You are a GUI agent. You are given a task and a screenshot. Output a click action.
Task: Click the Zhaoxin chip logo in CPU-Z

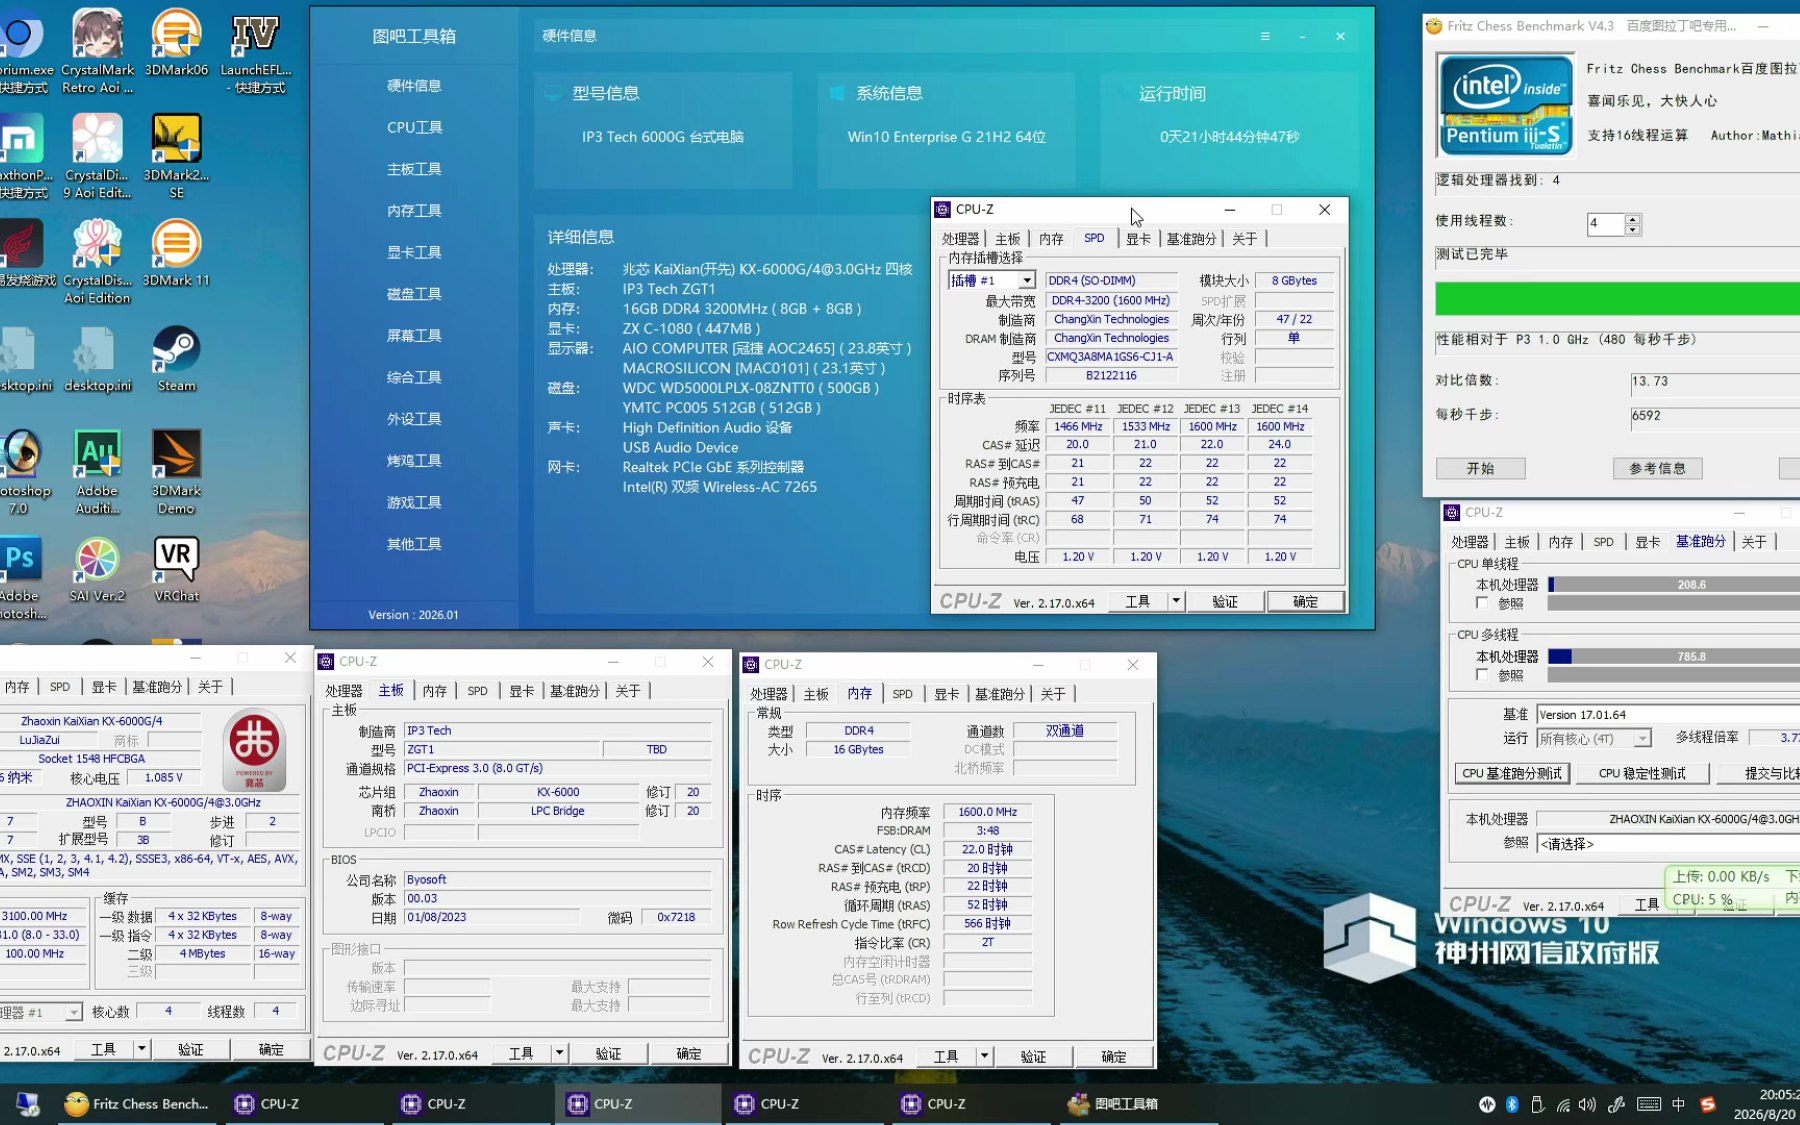click(x=254, y=749)
